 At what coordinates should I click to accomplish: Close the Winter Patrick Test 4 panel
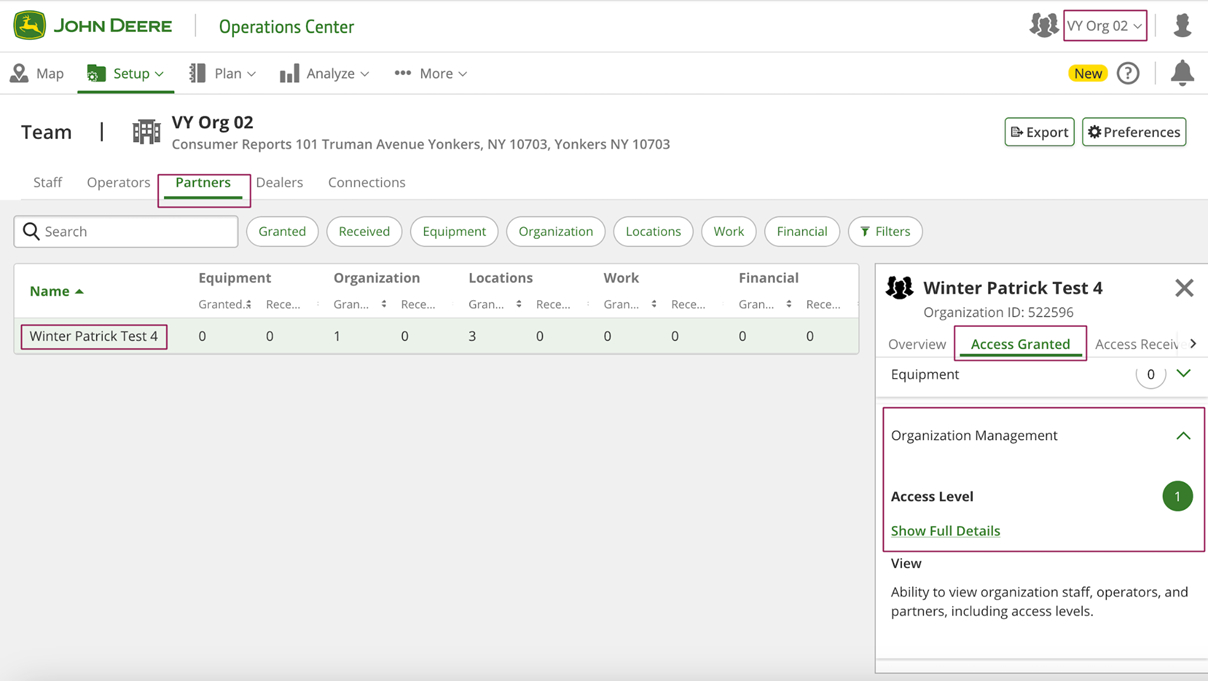click(1184, 288)
